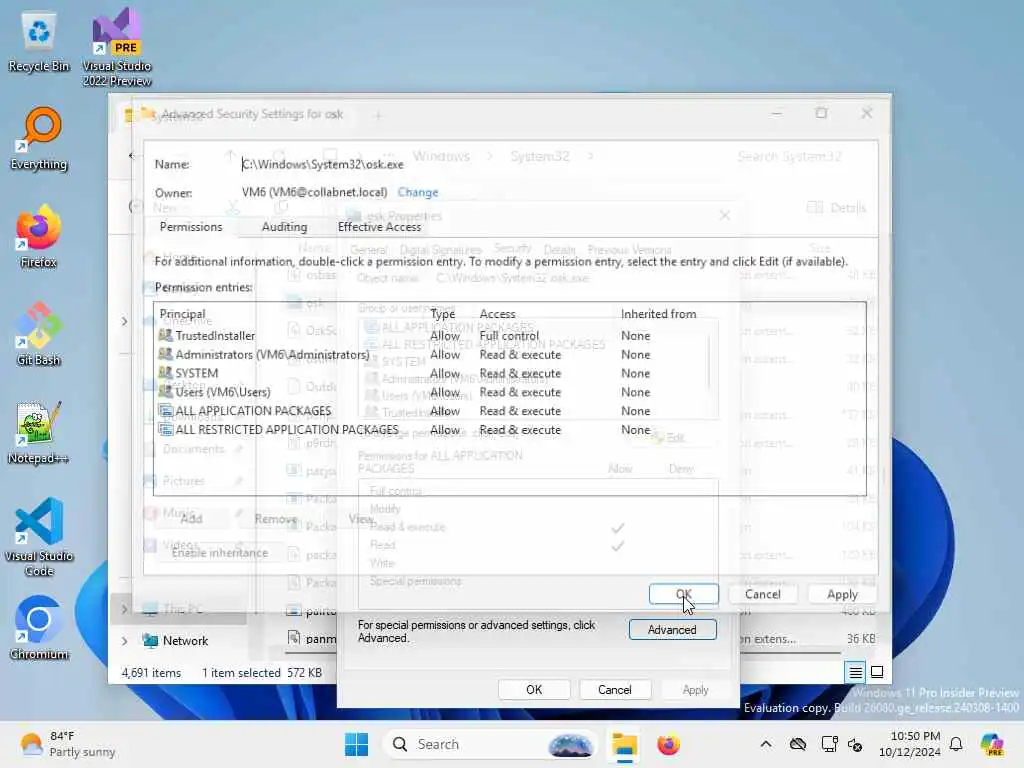
Task: Select the Users (VM6\Users) entry
Action: pyautogui.click(x=509, y=392)
